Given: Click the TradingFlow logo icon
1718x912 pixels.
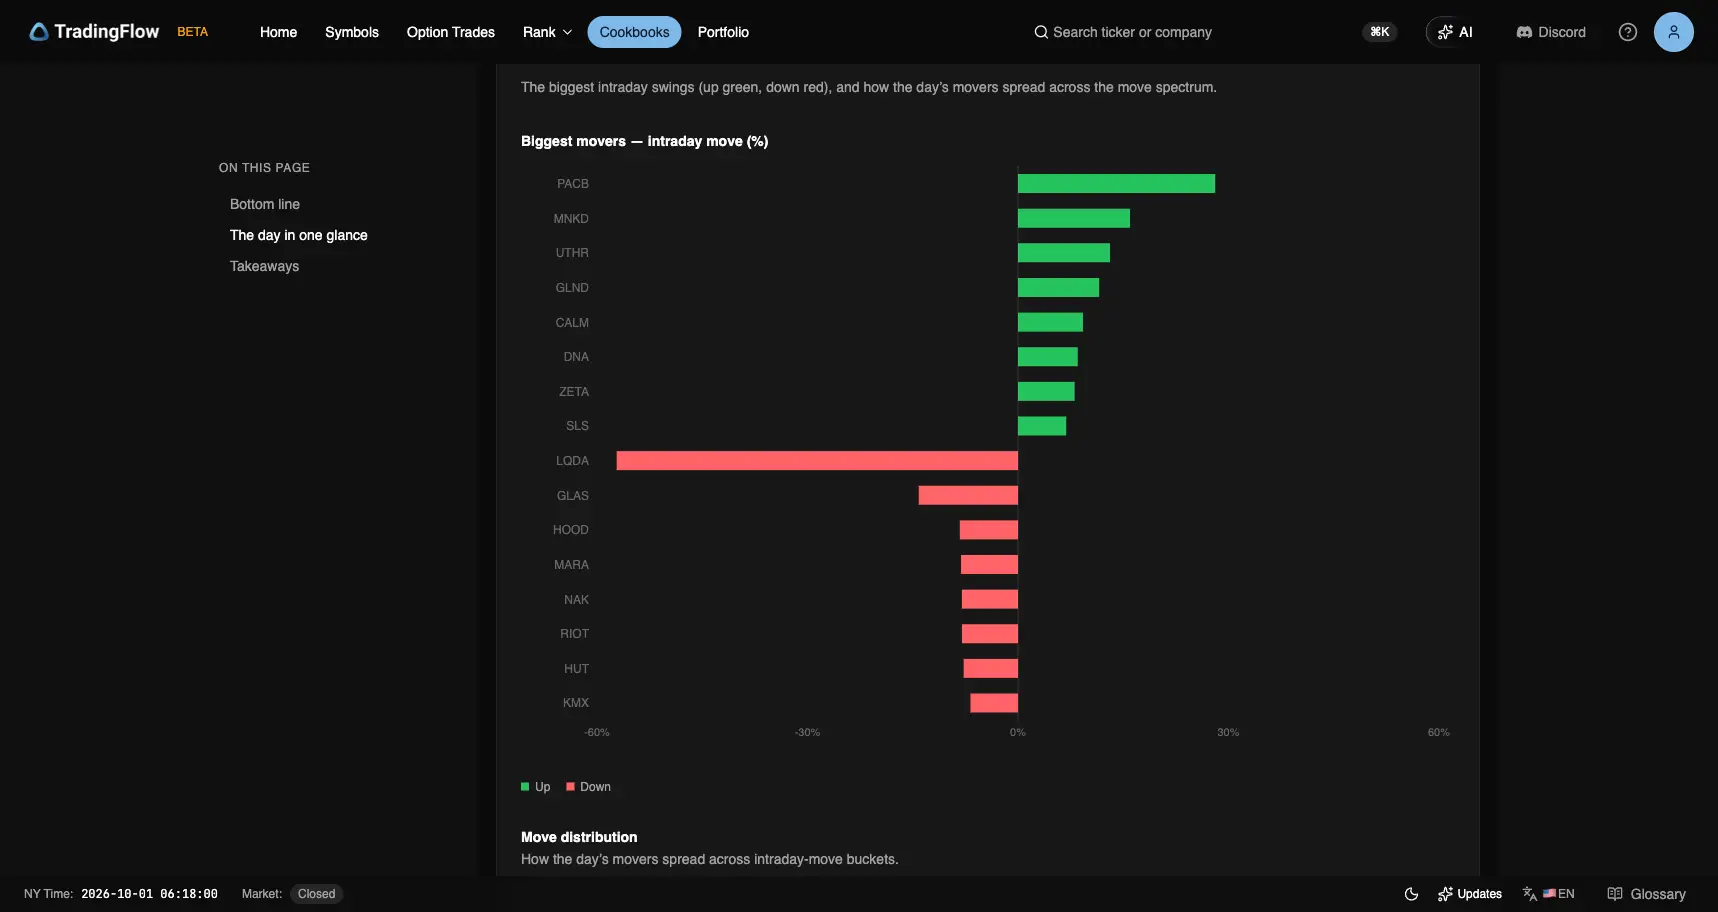Looking at the screenshot, I should tap(39, 32).
